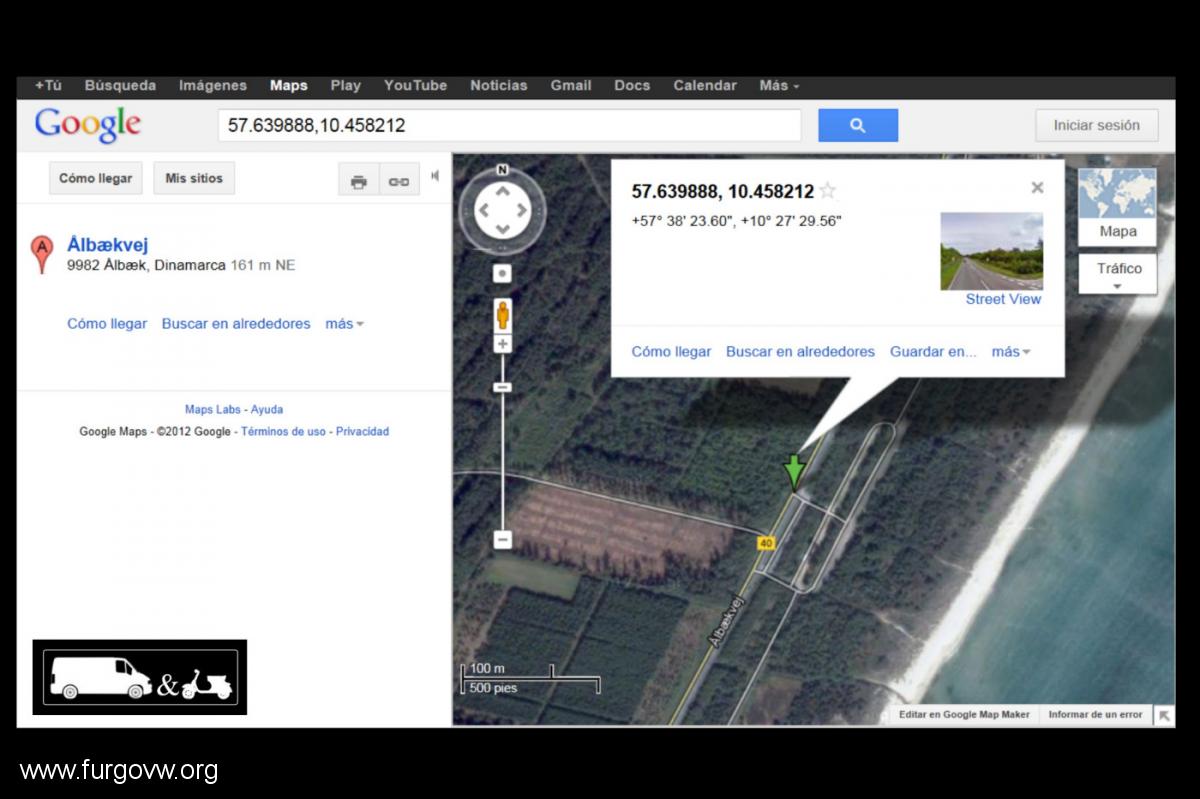The width and height of the screenshot is (1200, 799).
Task: Collapse the left side panel arrow
Action: (x=435, y=176)
